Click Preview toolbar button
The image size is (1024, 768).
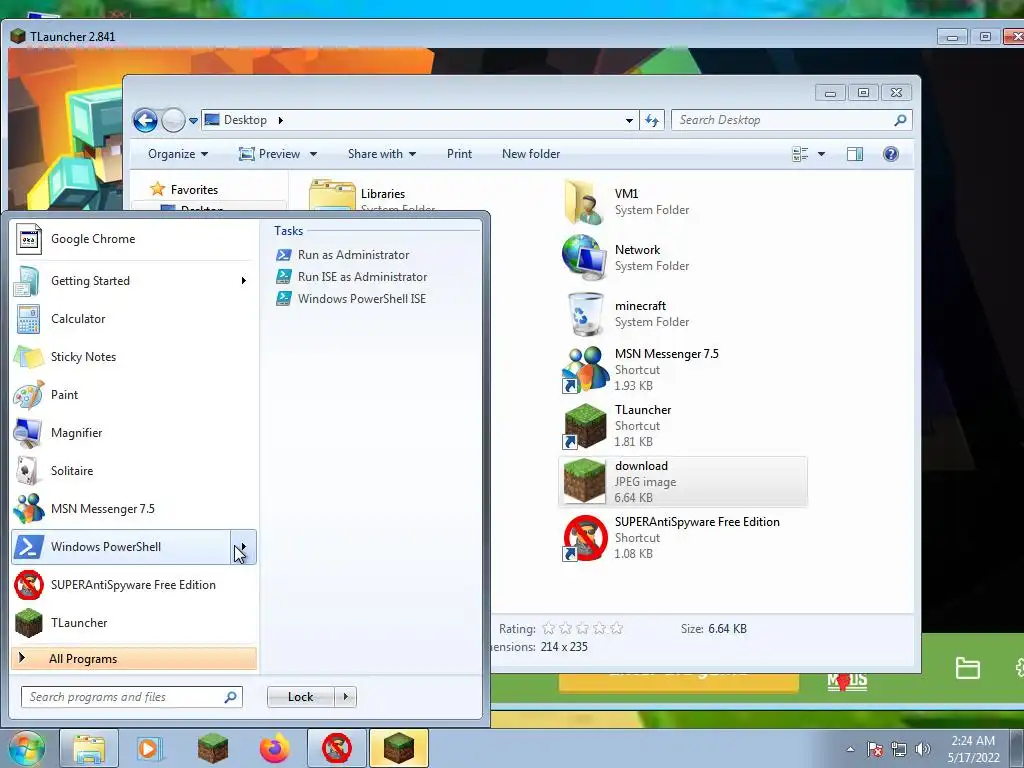(270, 154)
